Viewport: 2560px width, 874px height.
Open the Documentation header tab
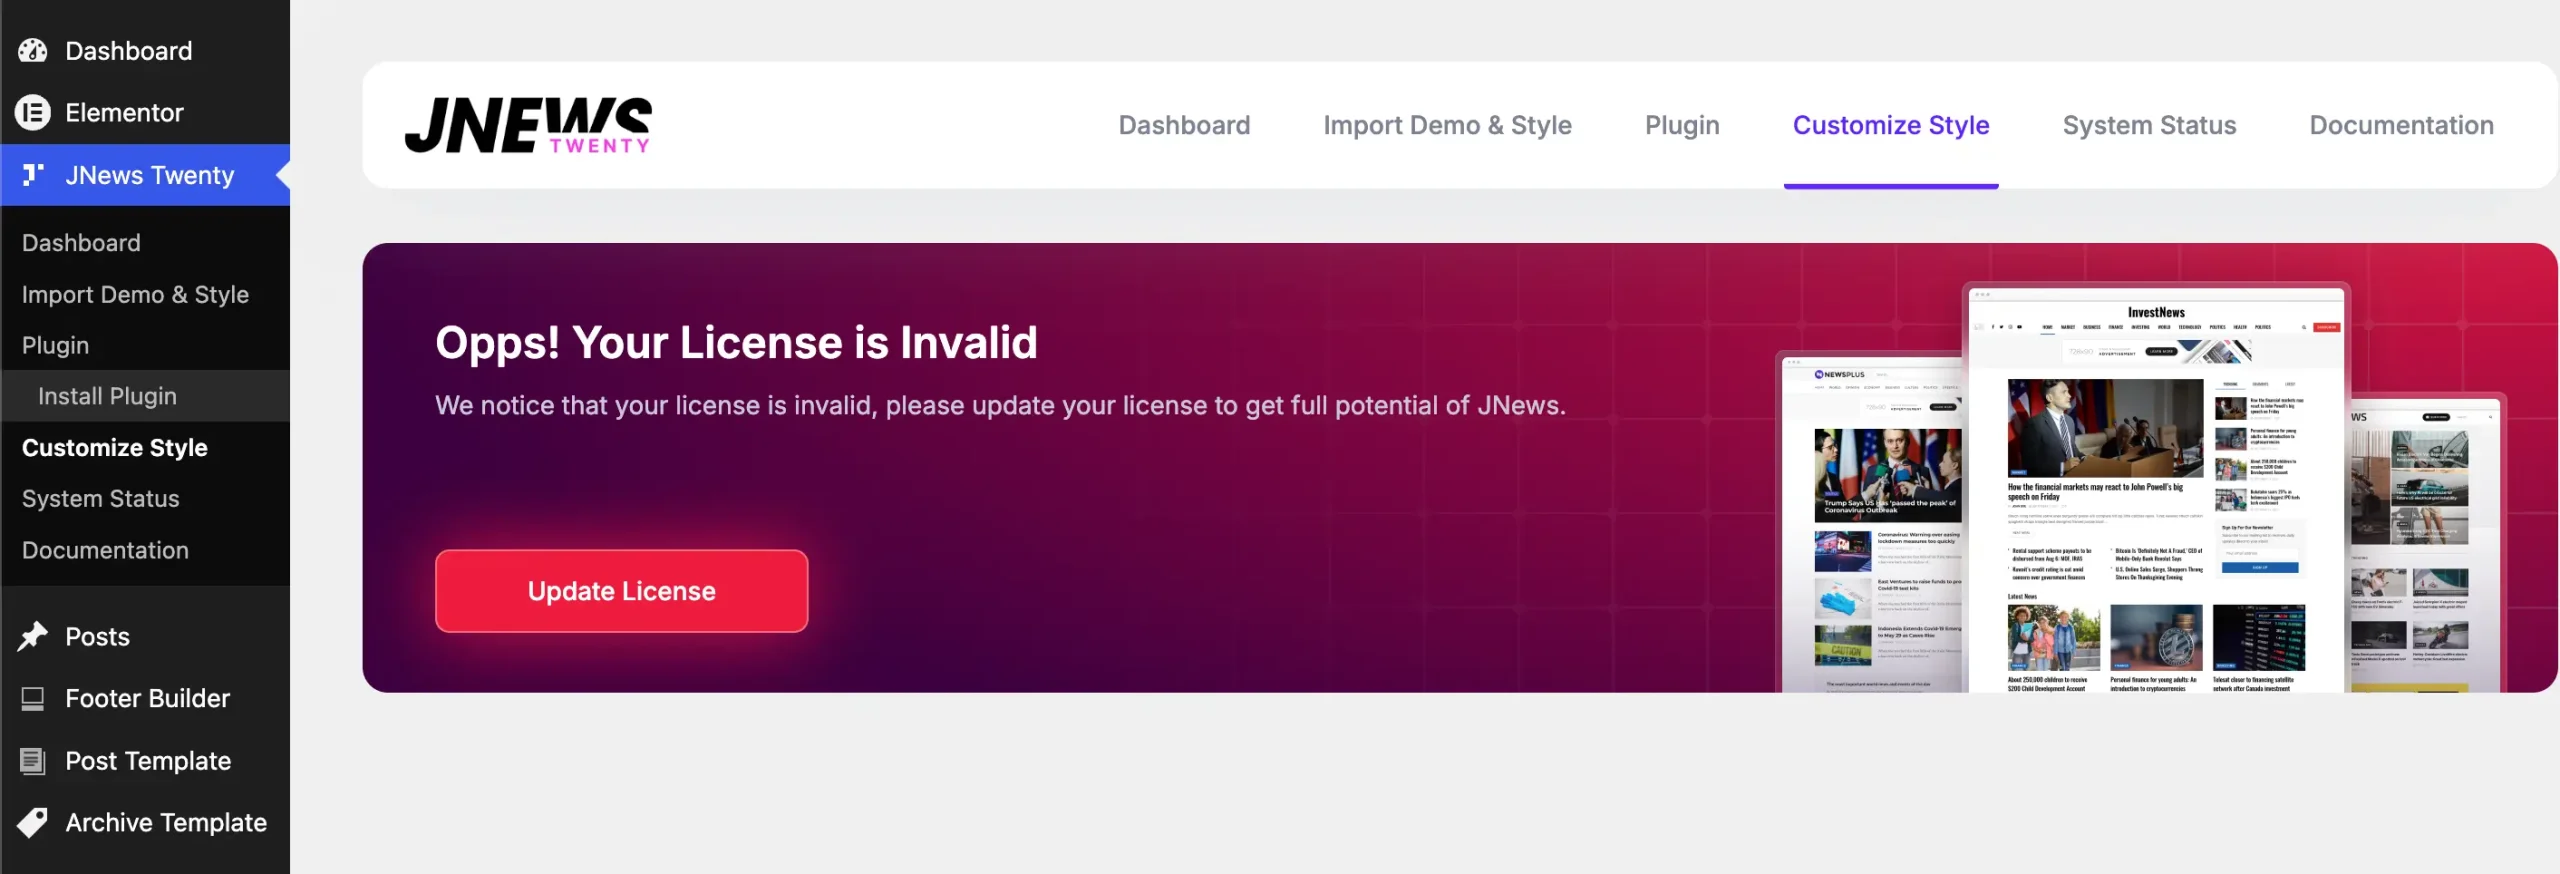point(2401,126)
